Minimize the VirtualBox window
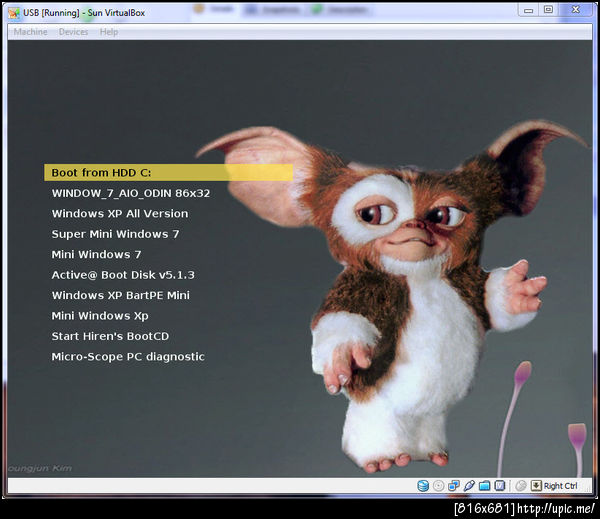 [528, 10]
